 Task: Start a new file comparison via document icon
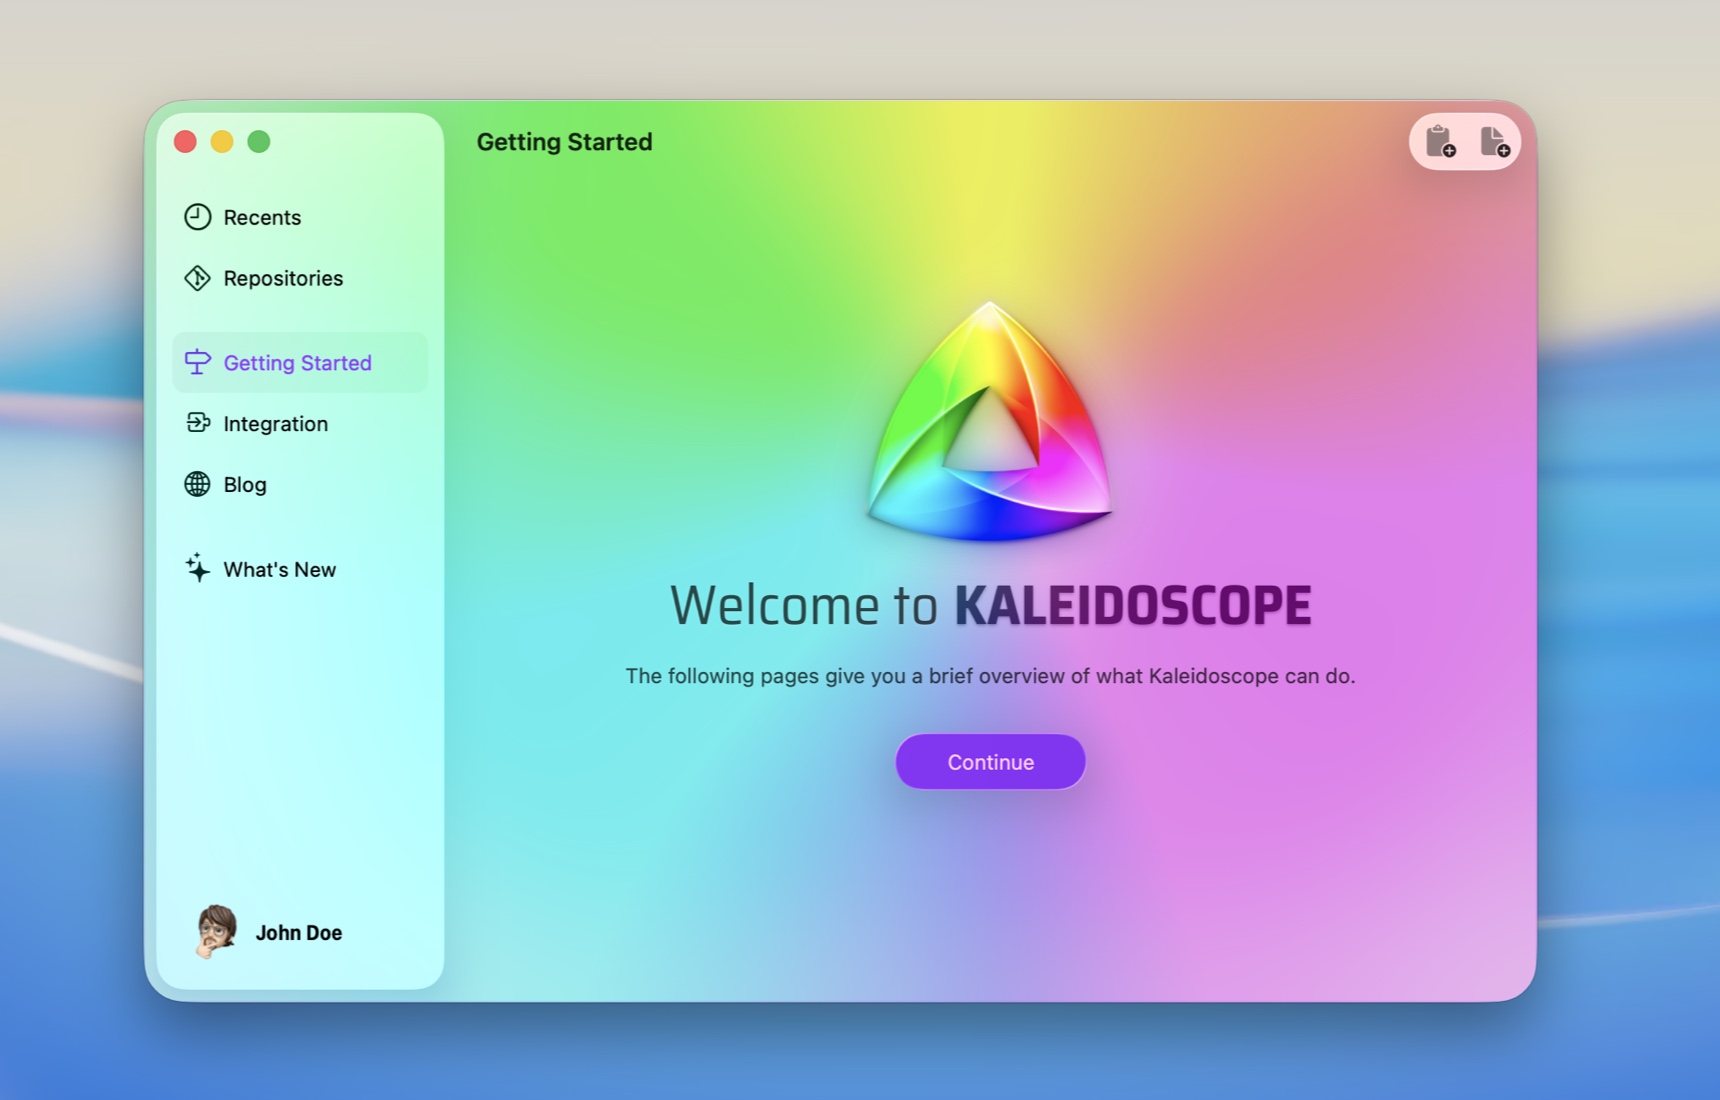1492,142
